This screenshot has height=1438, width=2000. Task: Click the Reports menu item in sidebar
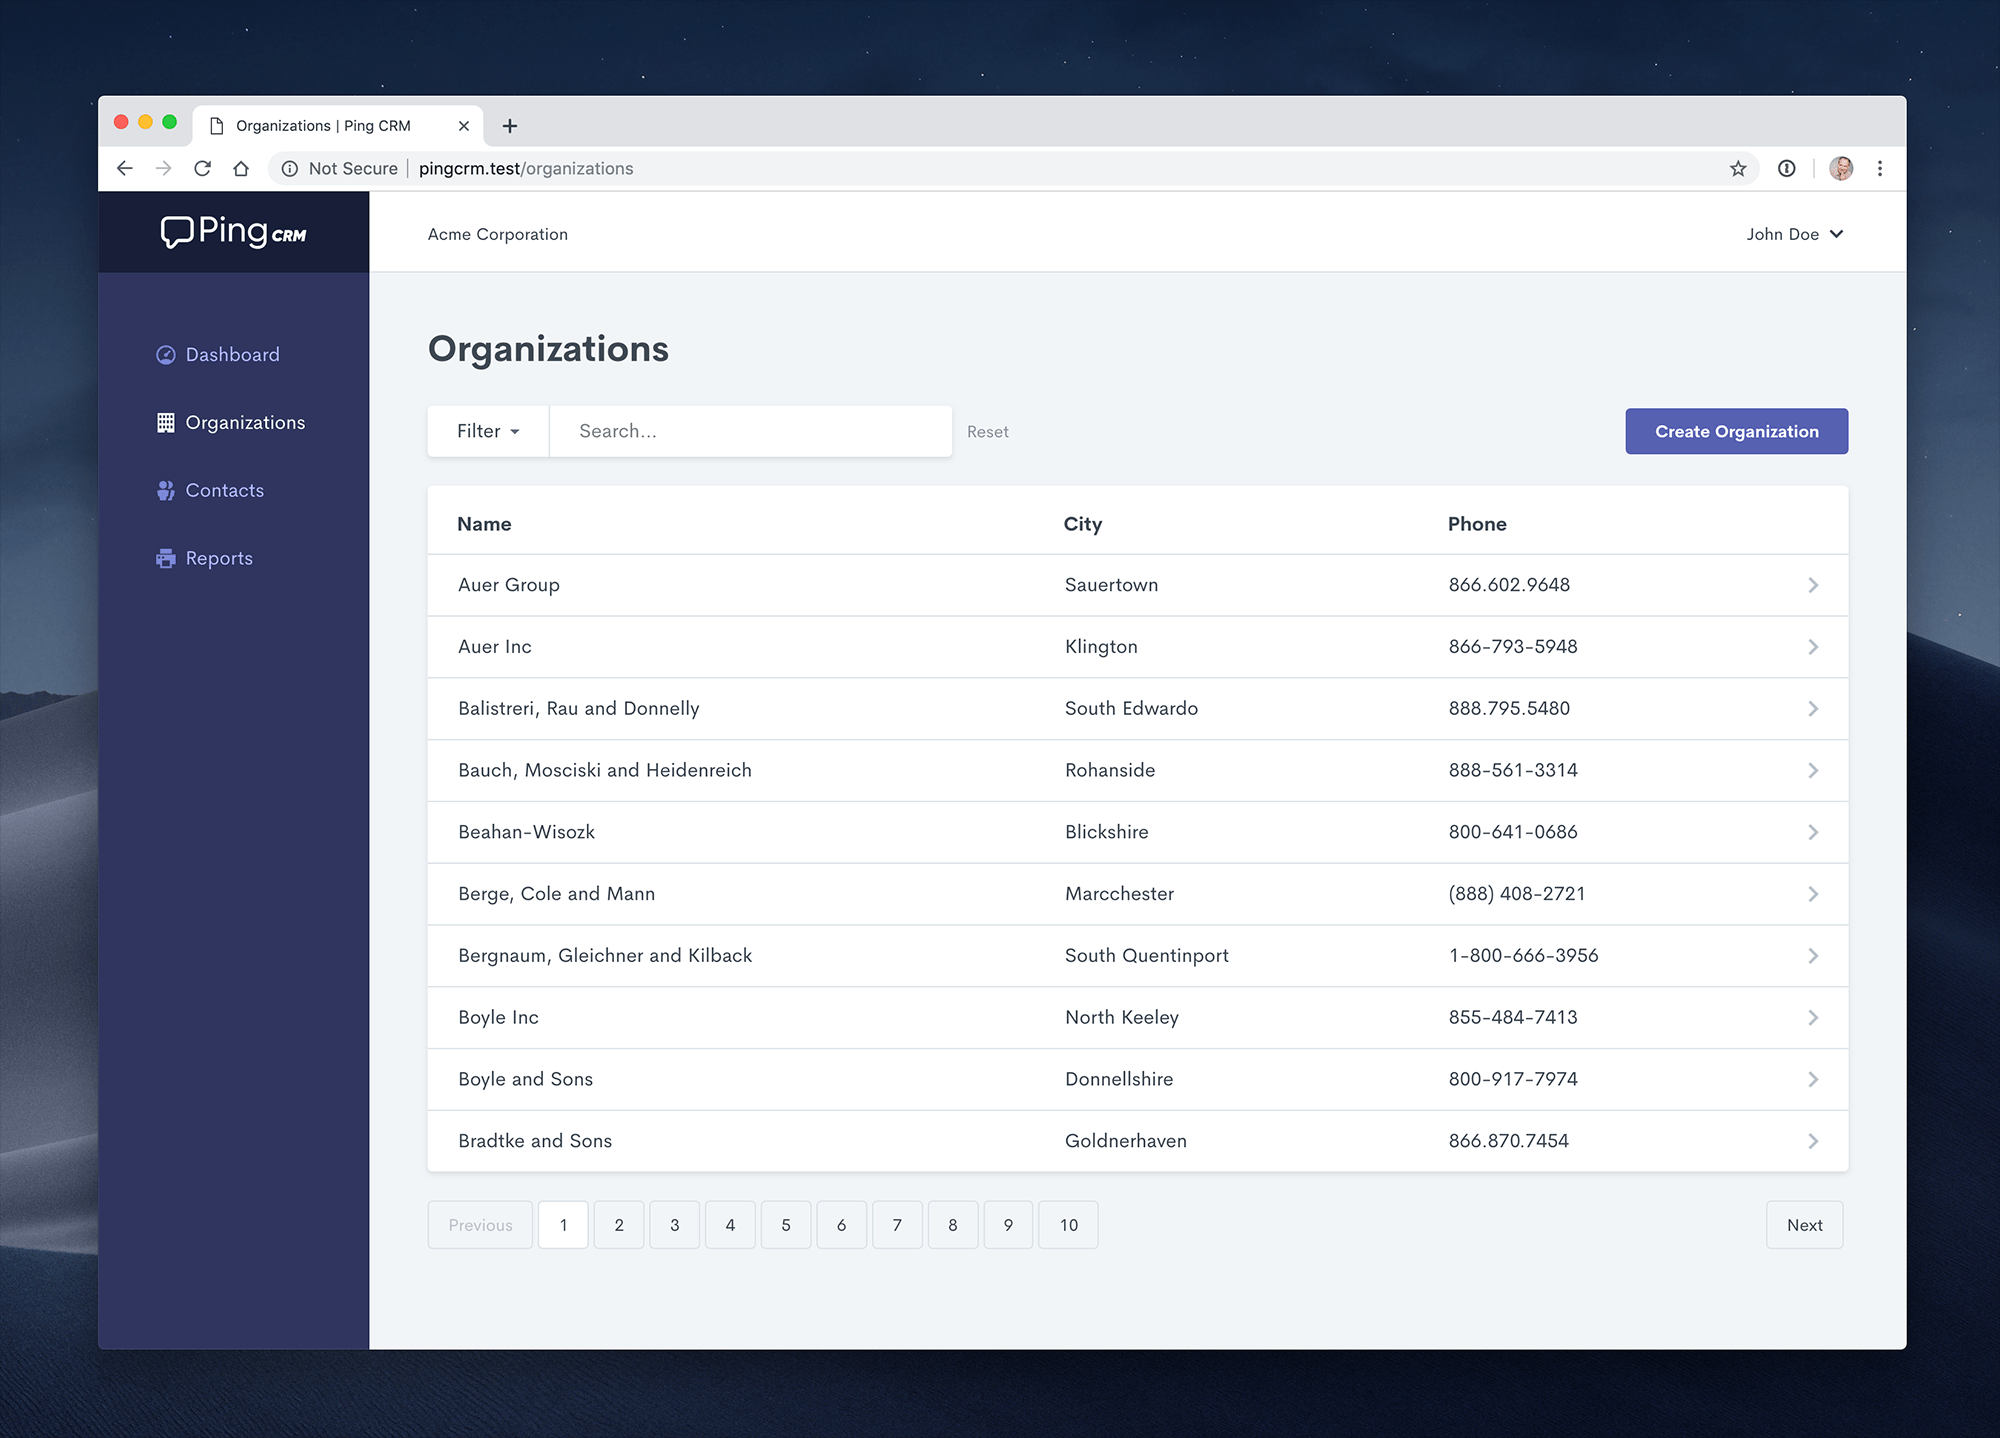click(219, 557)
